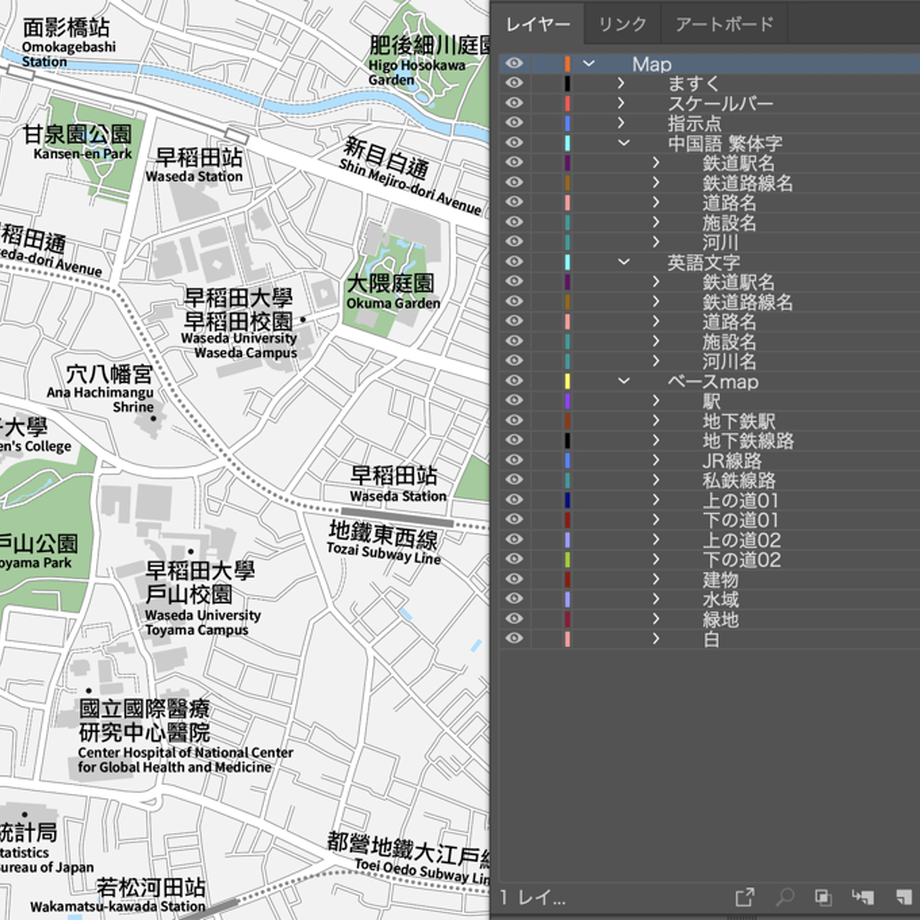
Task: Hide the 英語文字 layer group
Action: (514, 262)
